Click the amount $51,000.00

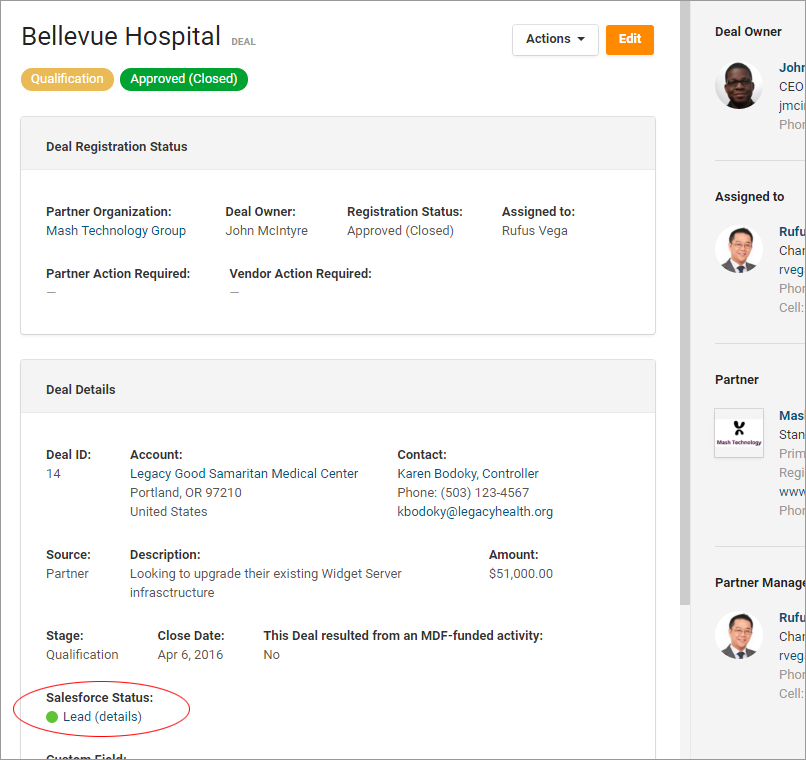coord(521,574)
